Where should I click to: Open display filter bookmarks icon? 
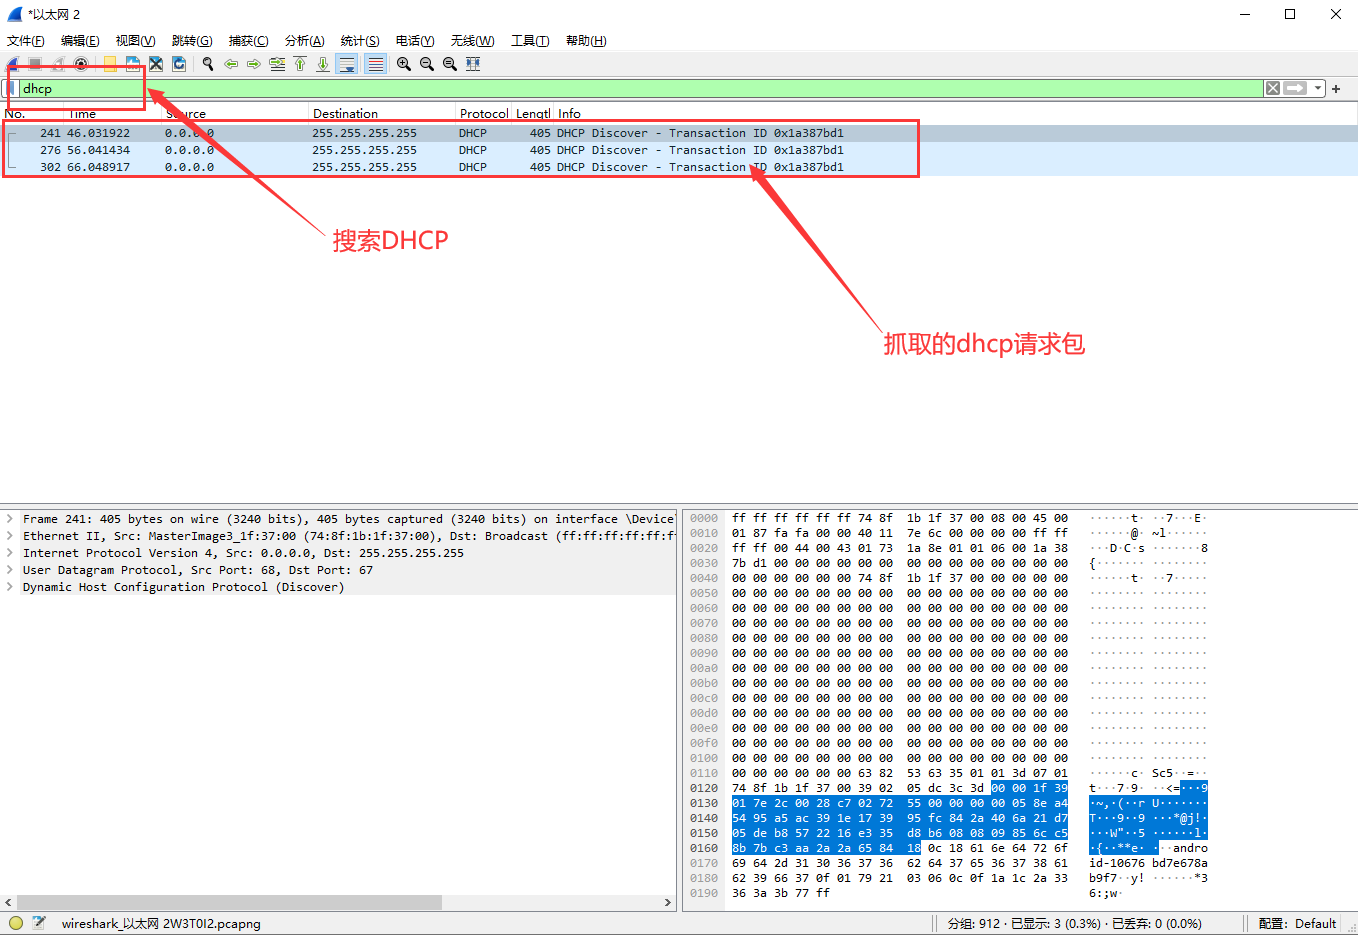[12, 88]
